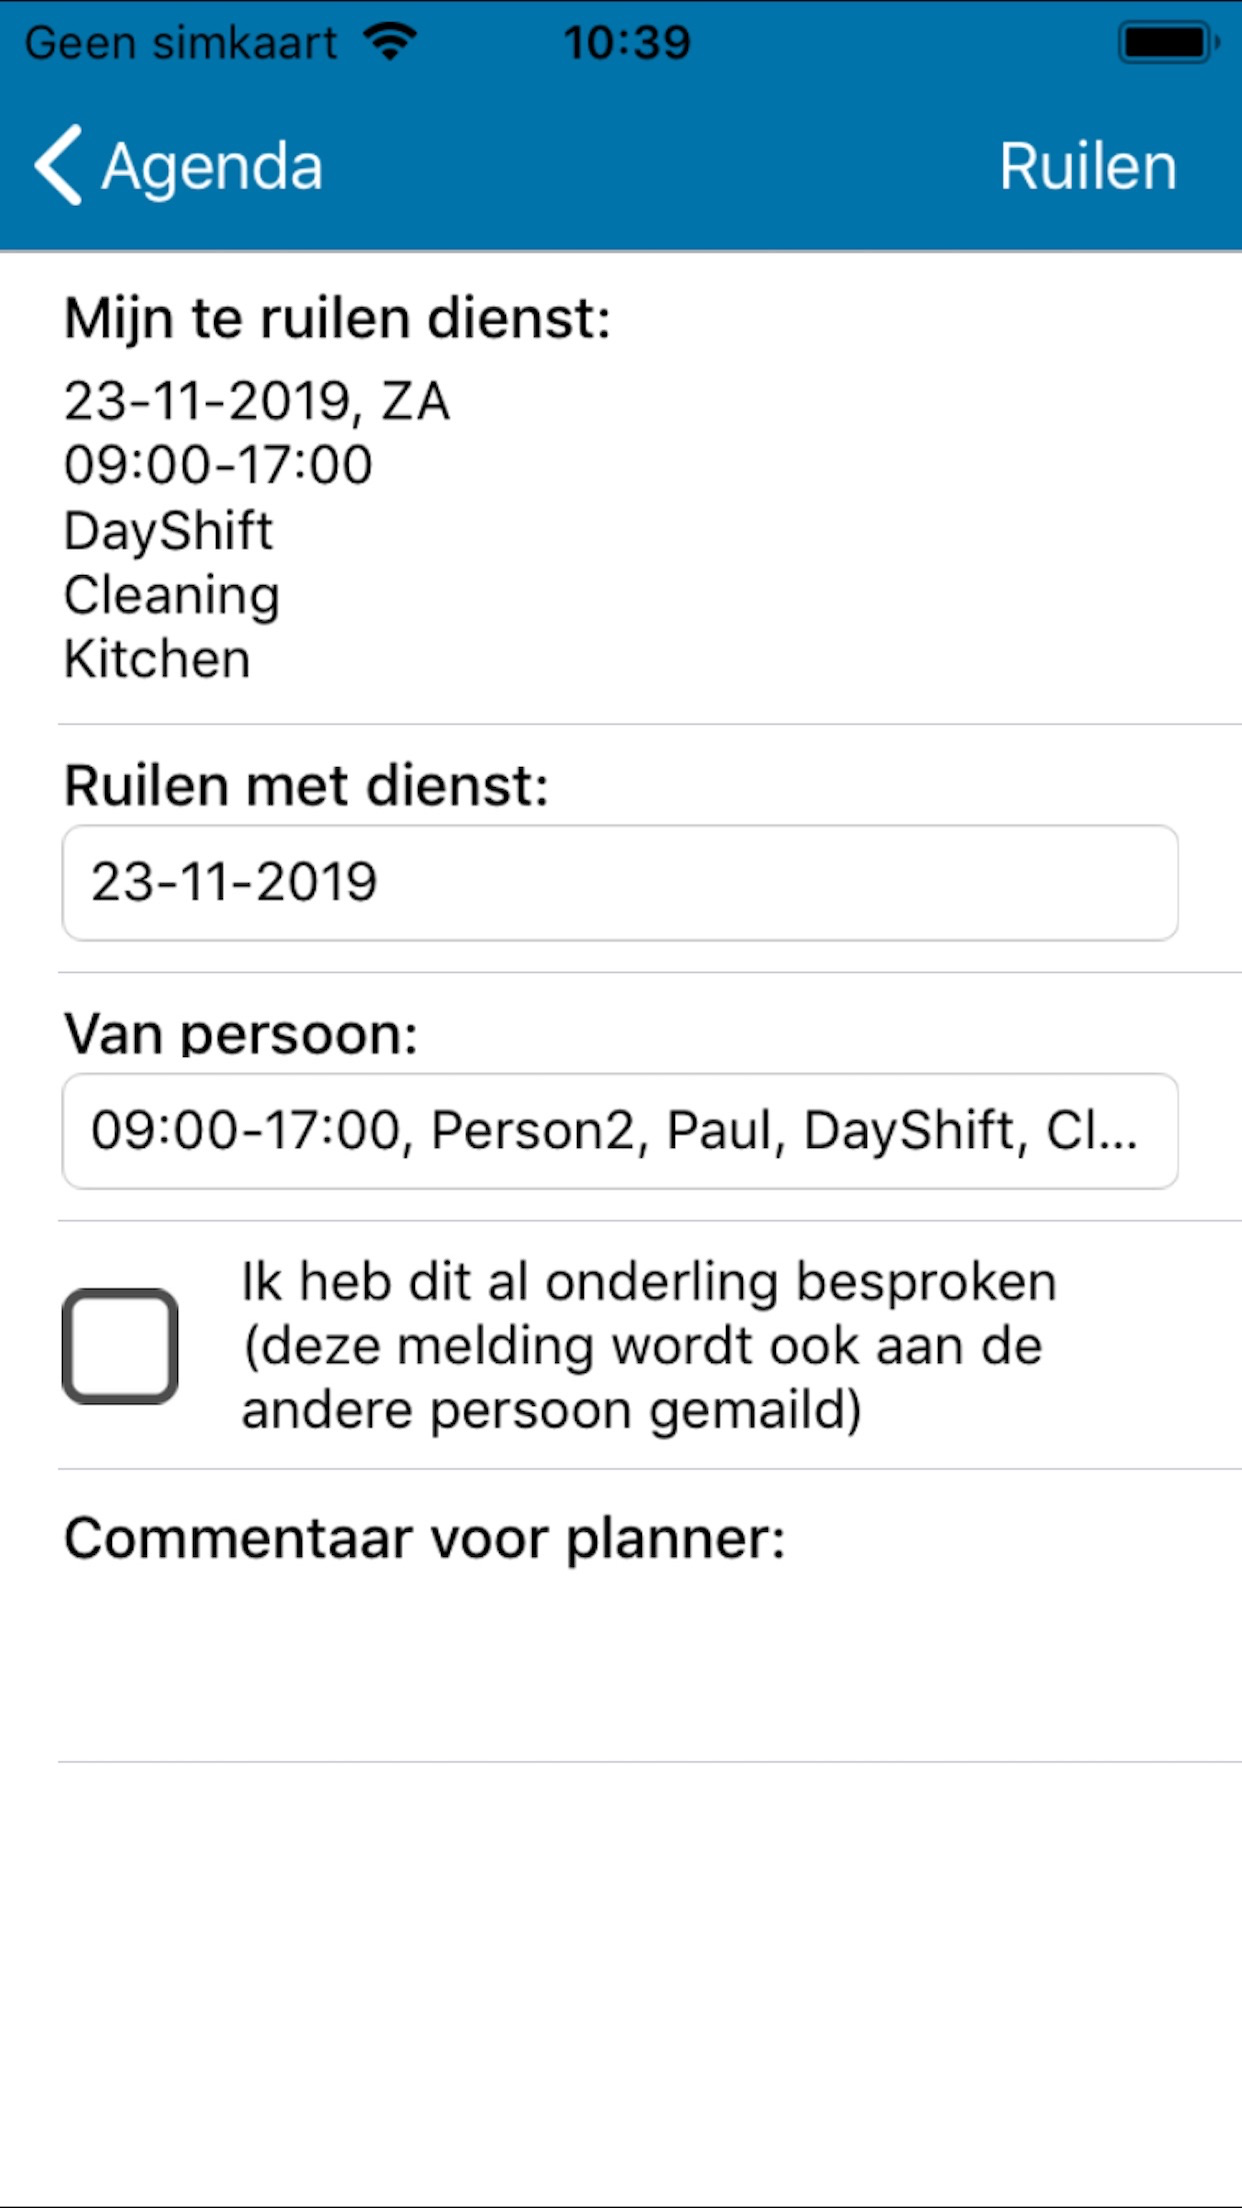Tap the 'Cleaning' line in shift details
Screen dimensions: 1242x2208
pos(171,595)
